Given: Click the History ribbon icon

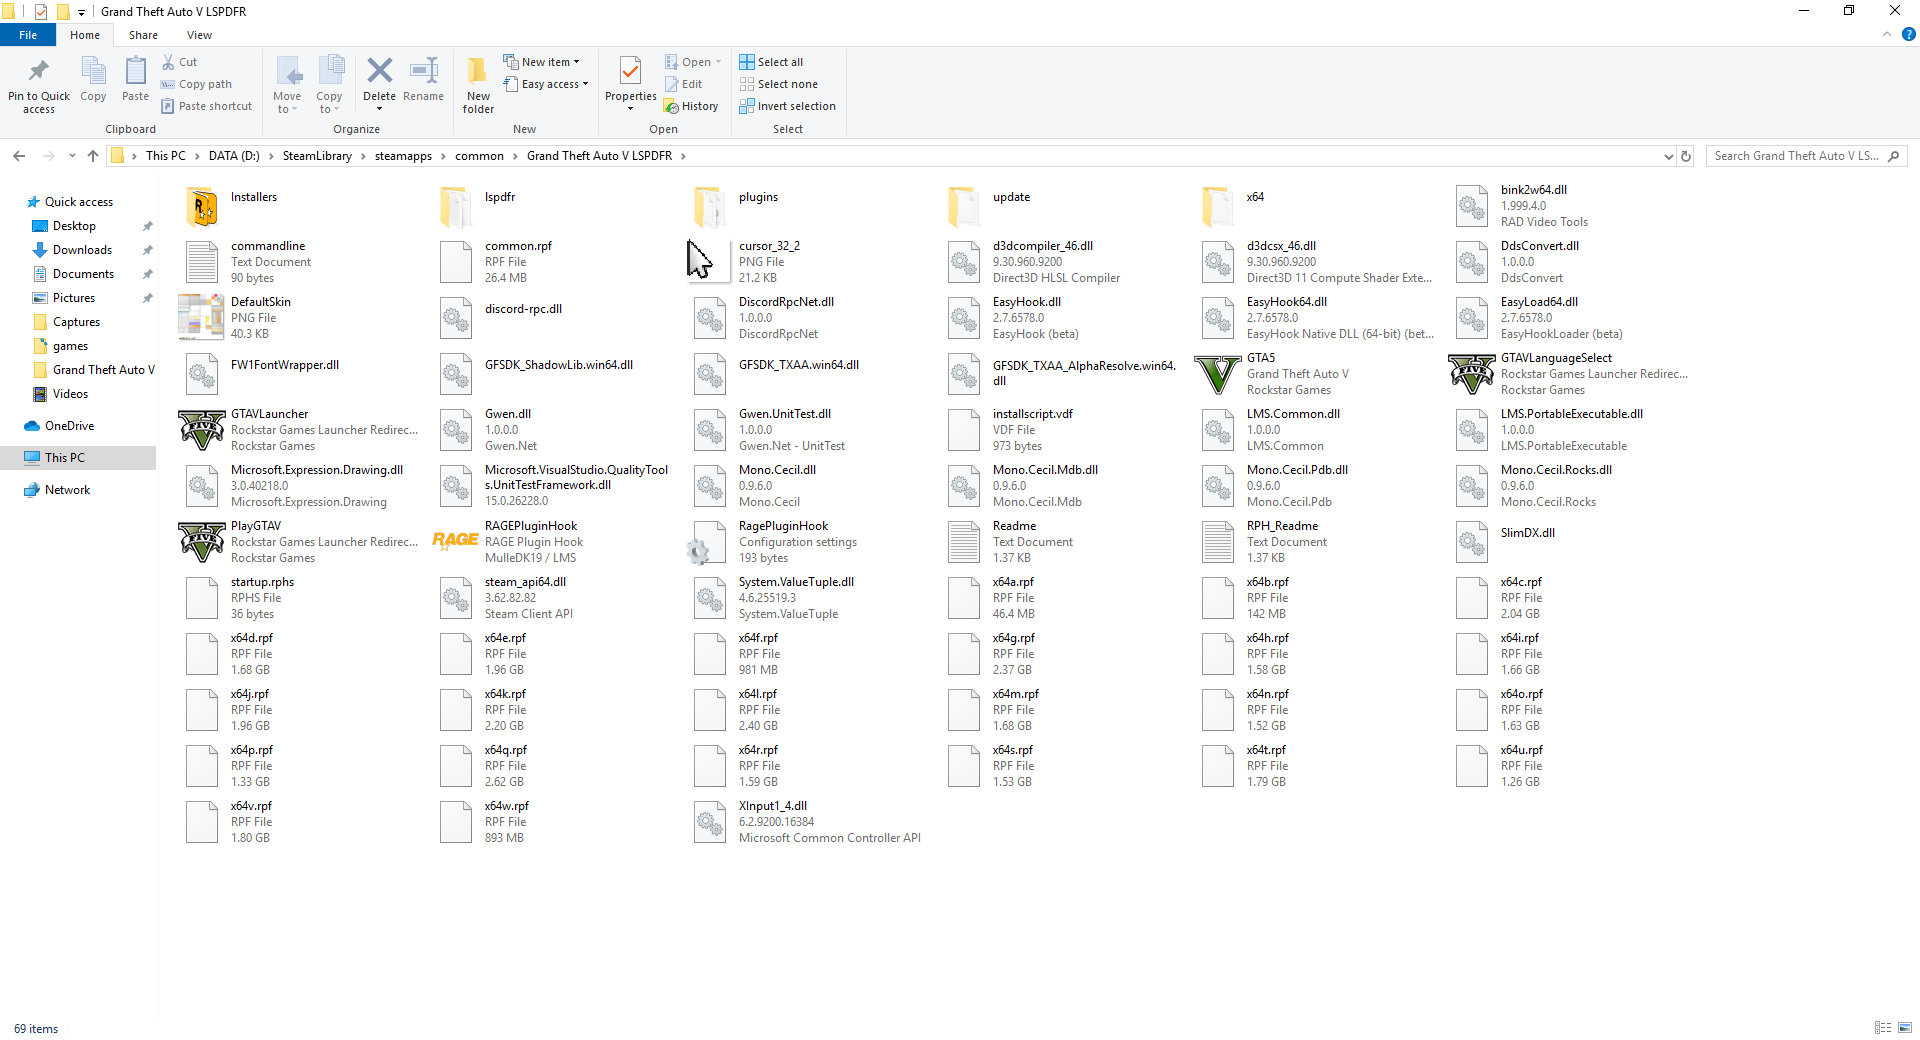Looking at the screenshot, I should pyautogui.click(x=691, y=106).
